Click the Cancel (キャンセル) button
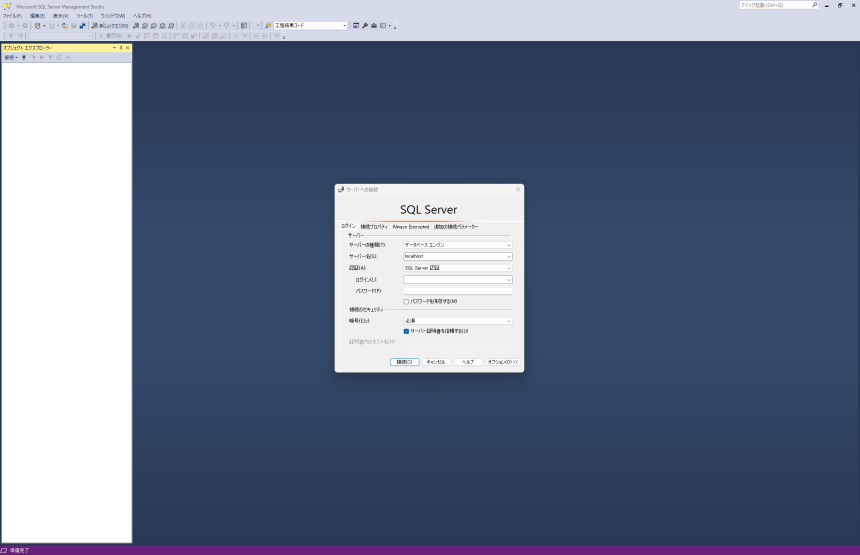The height and width of the screenshot is (555, 860). coord(435,362)
